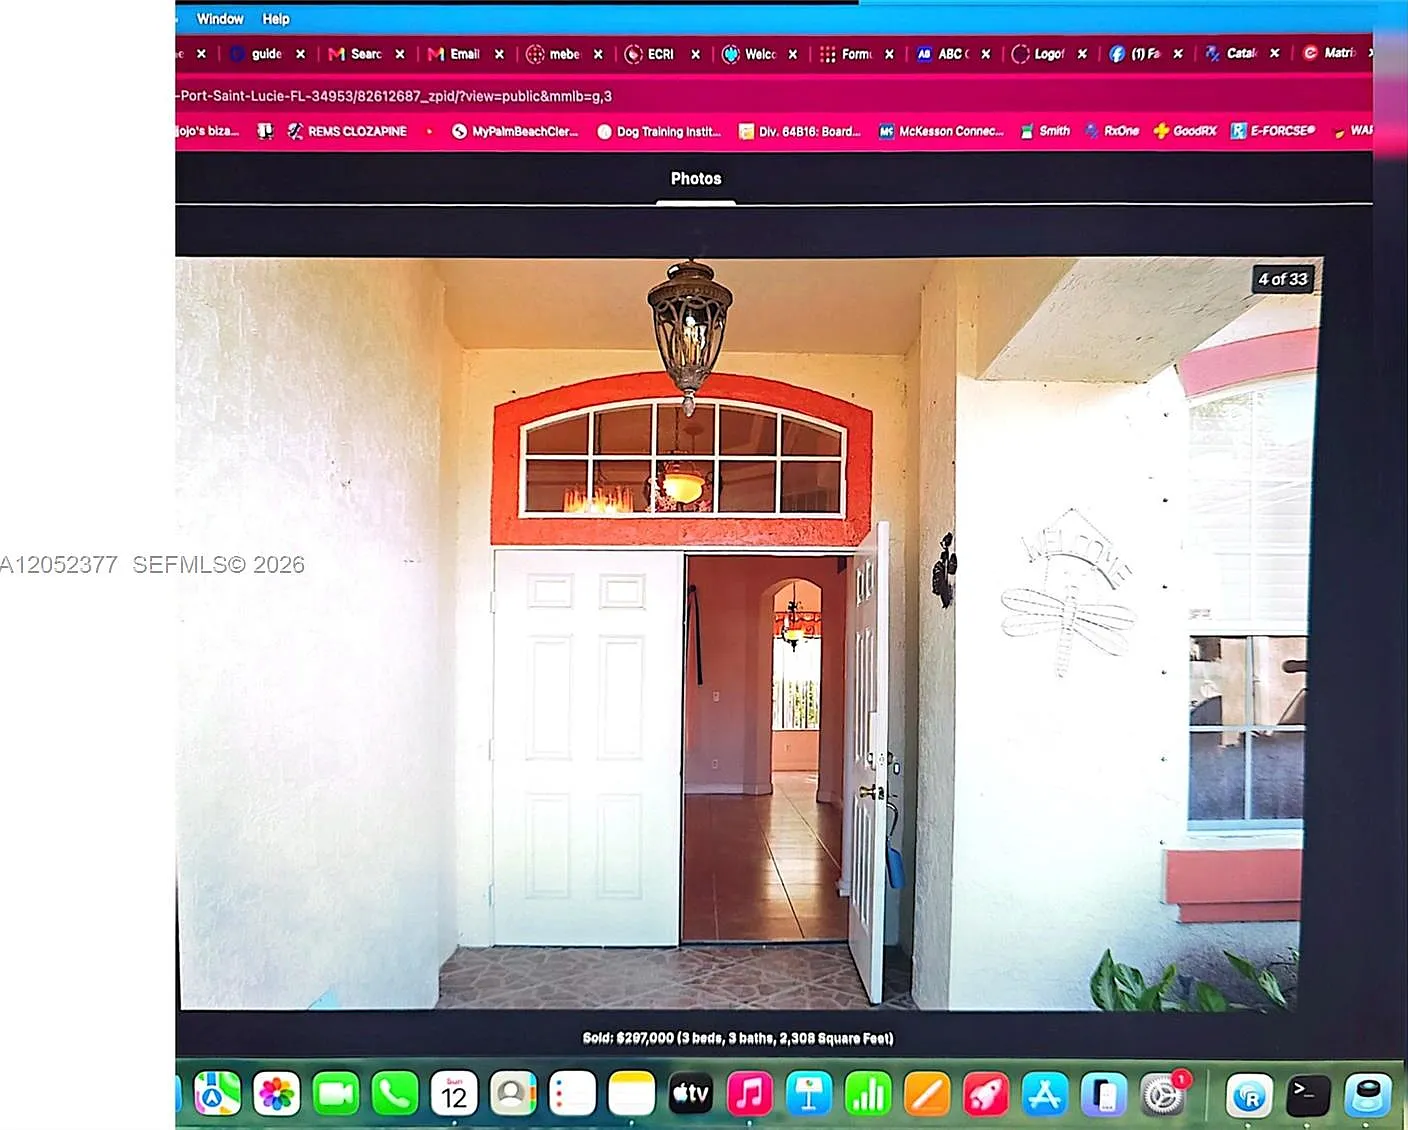The image size is (1408, 1130).
Task: Open the App Store from the Dock
Action: (x=1045, y=1094)
